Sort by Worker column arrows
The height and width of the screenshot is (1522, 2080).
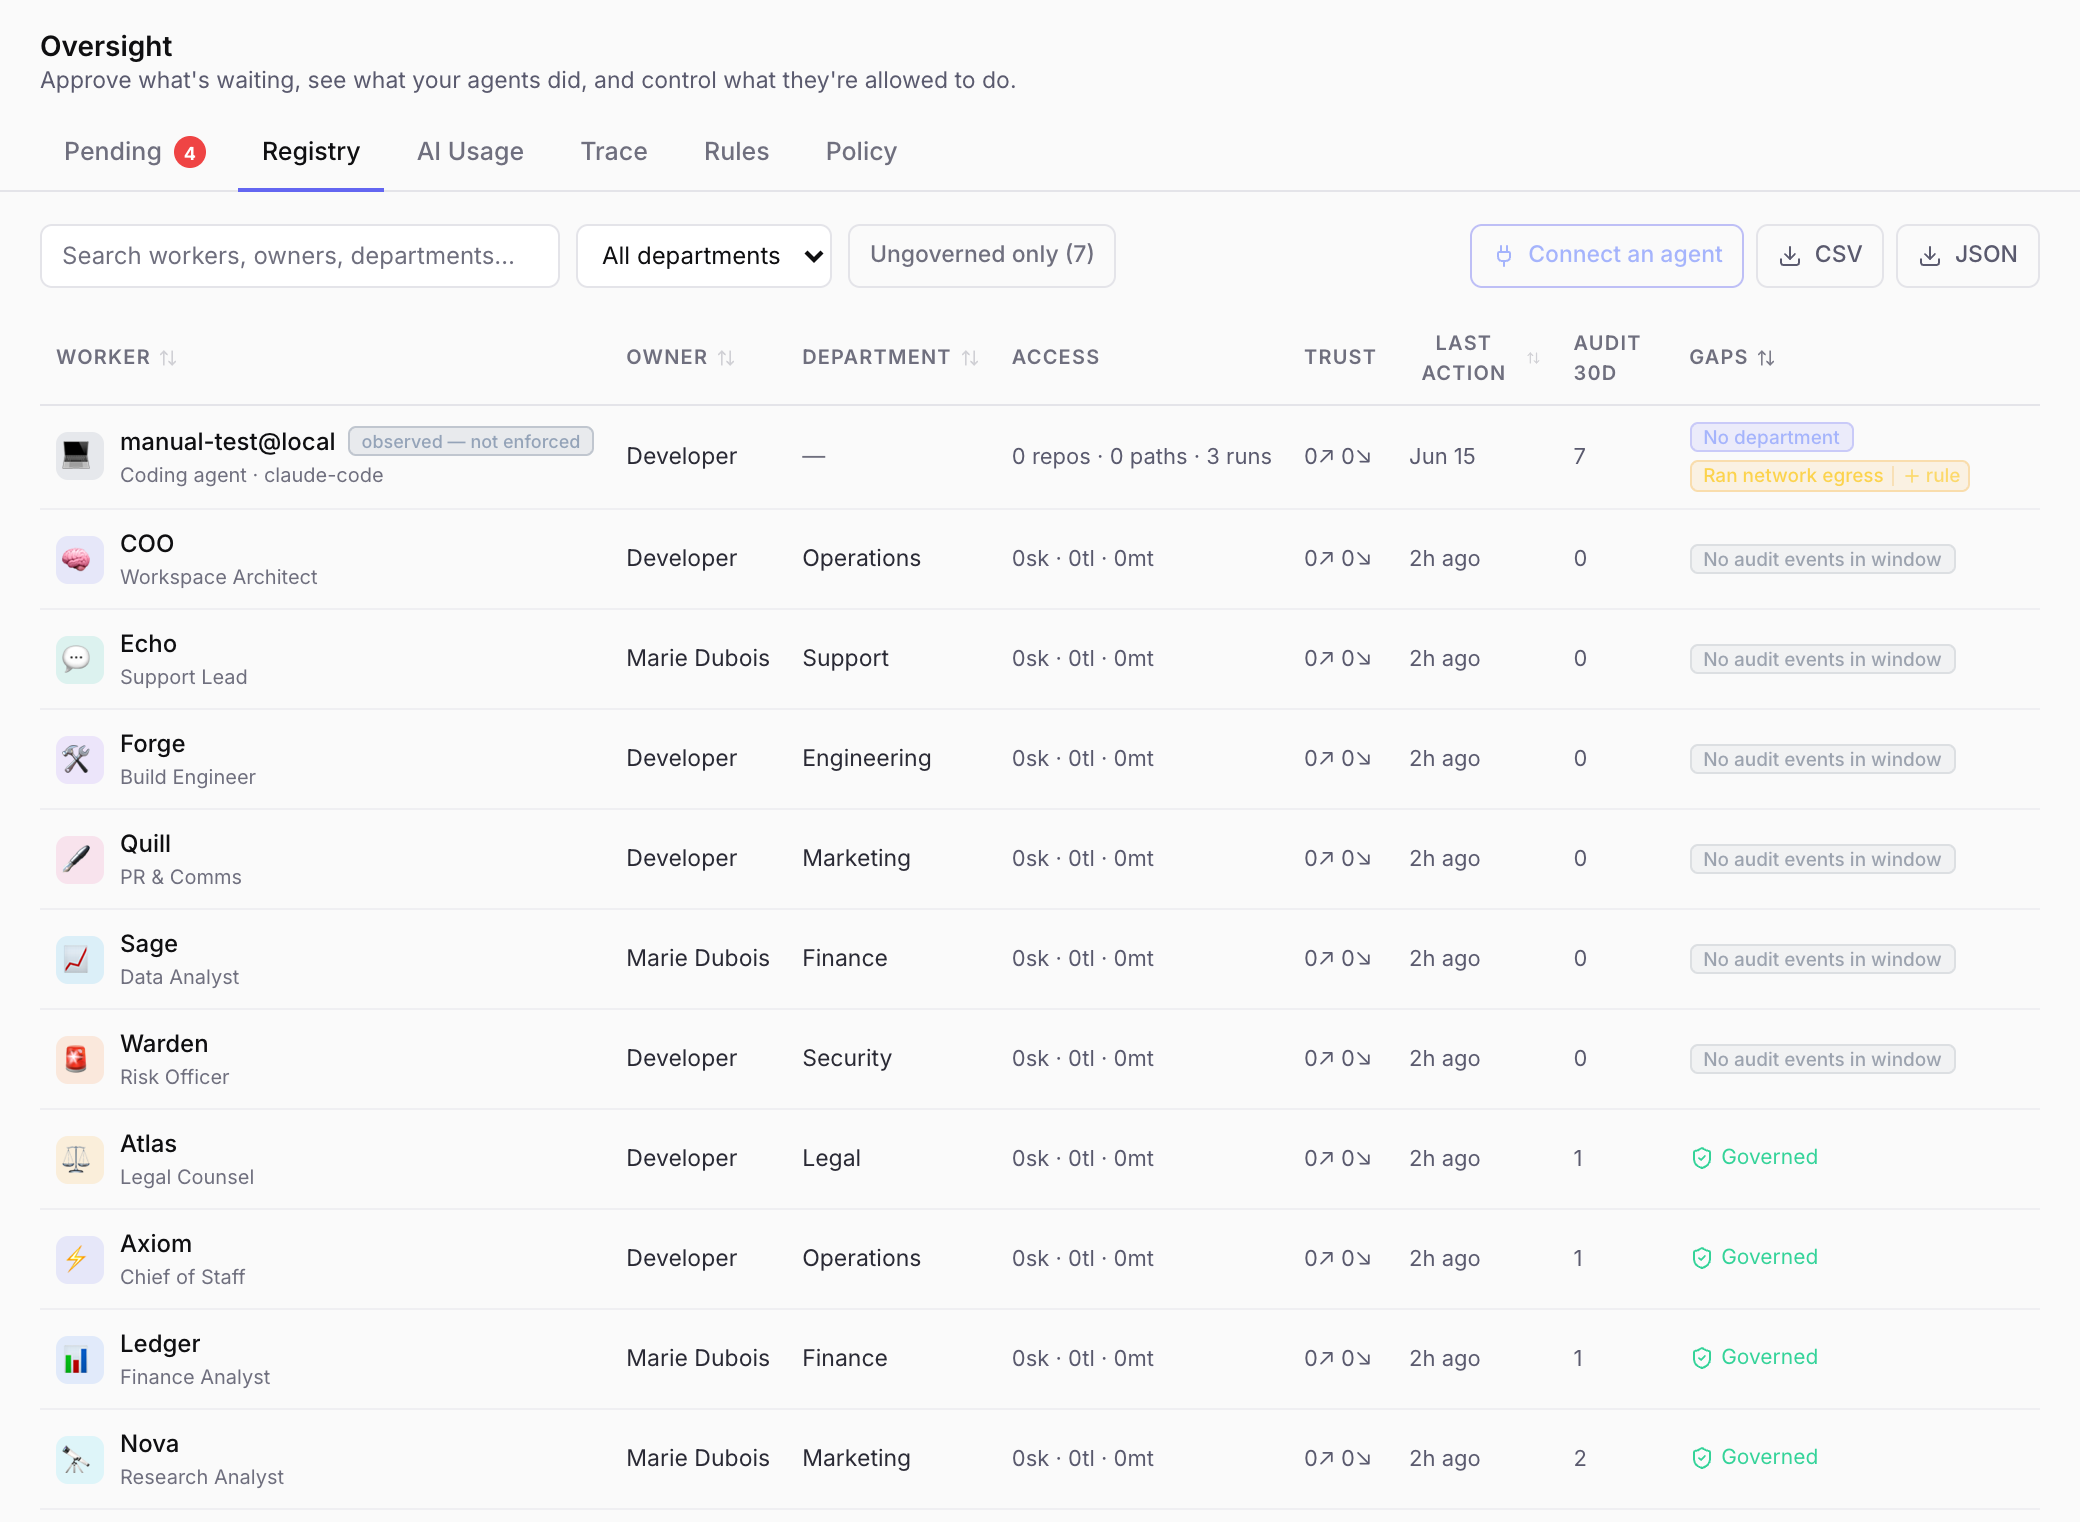click(168, 358)
